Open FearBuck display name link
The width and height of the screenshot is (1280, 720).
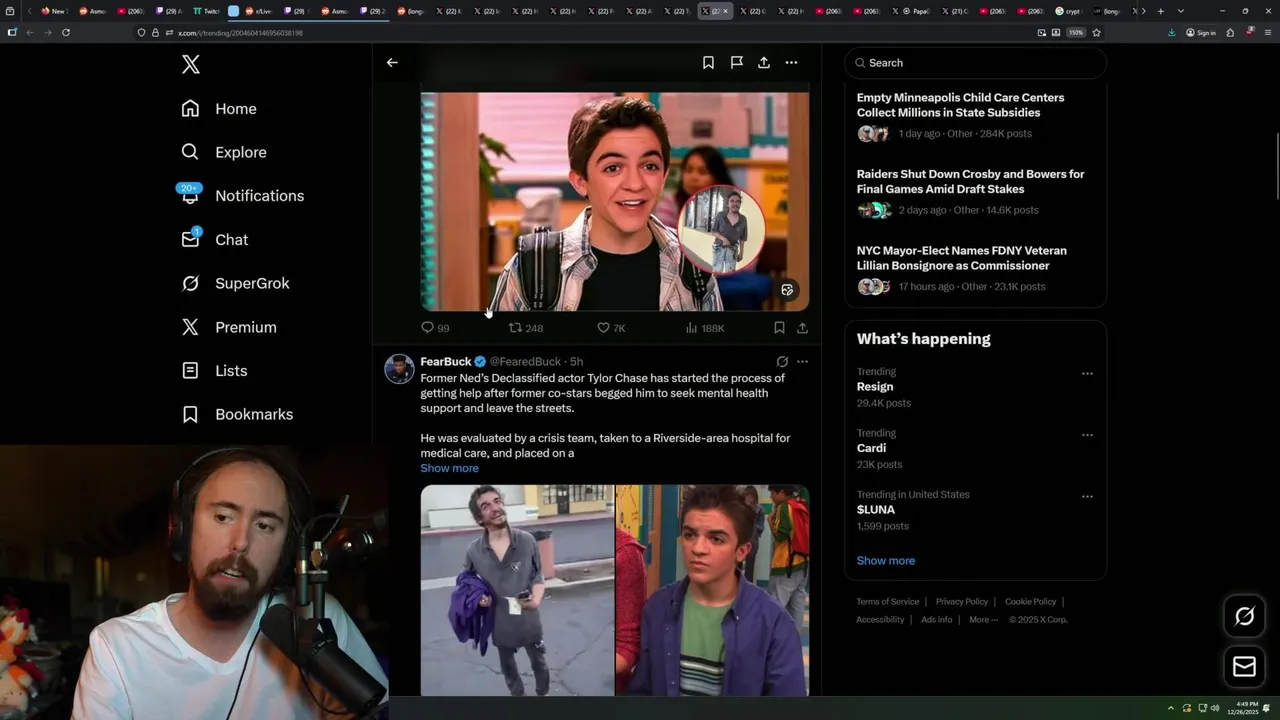point(446,362)
